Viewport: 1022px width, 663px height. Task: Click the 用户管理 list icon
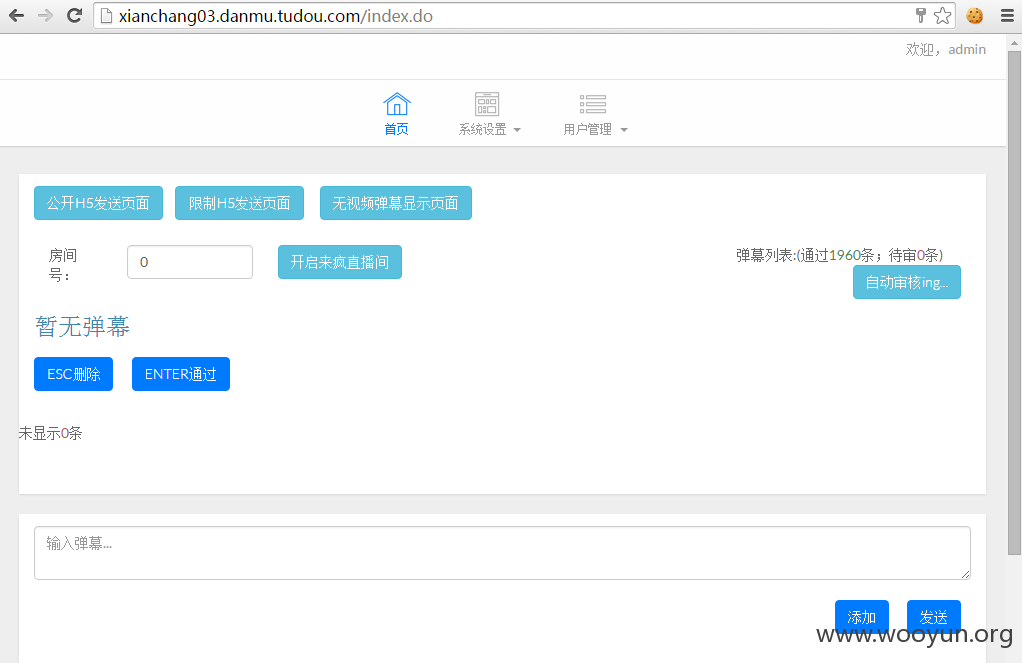592,104
